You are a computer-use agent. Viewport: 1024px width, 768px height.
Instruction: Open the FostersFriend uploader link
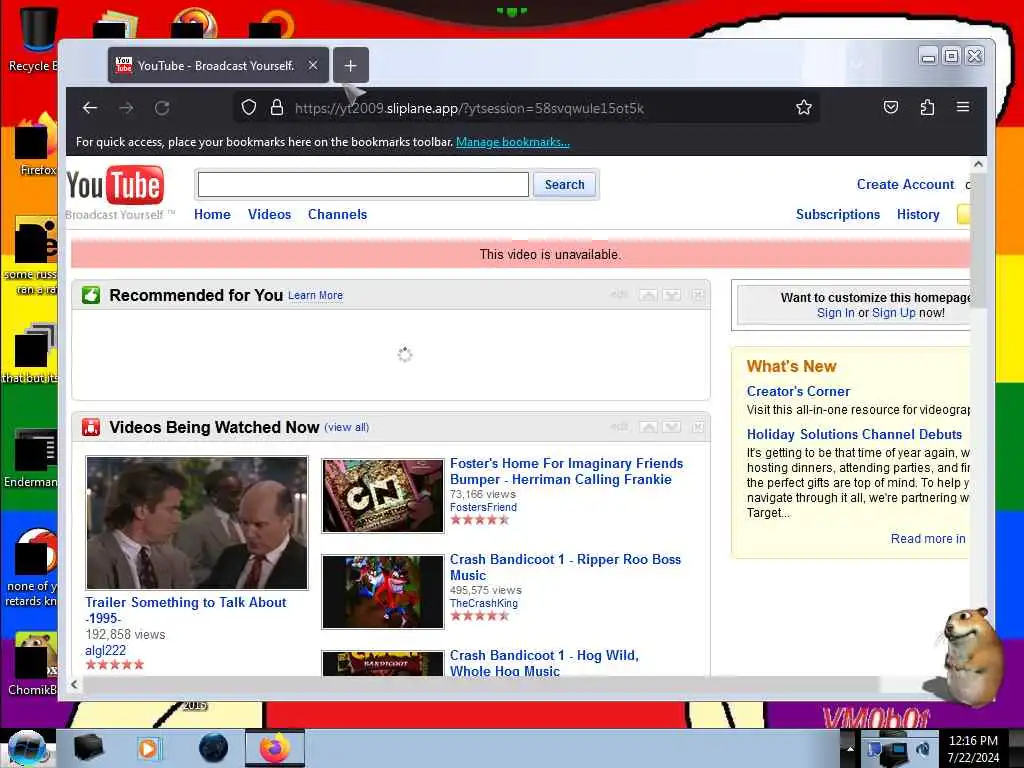(x=483, y=507)
